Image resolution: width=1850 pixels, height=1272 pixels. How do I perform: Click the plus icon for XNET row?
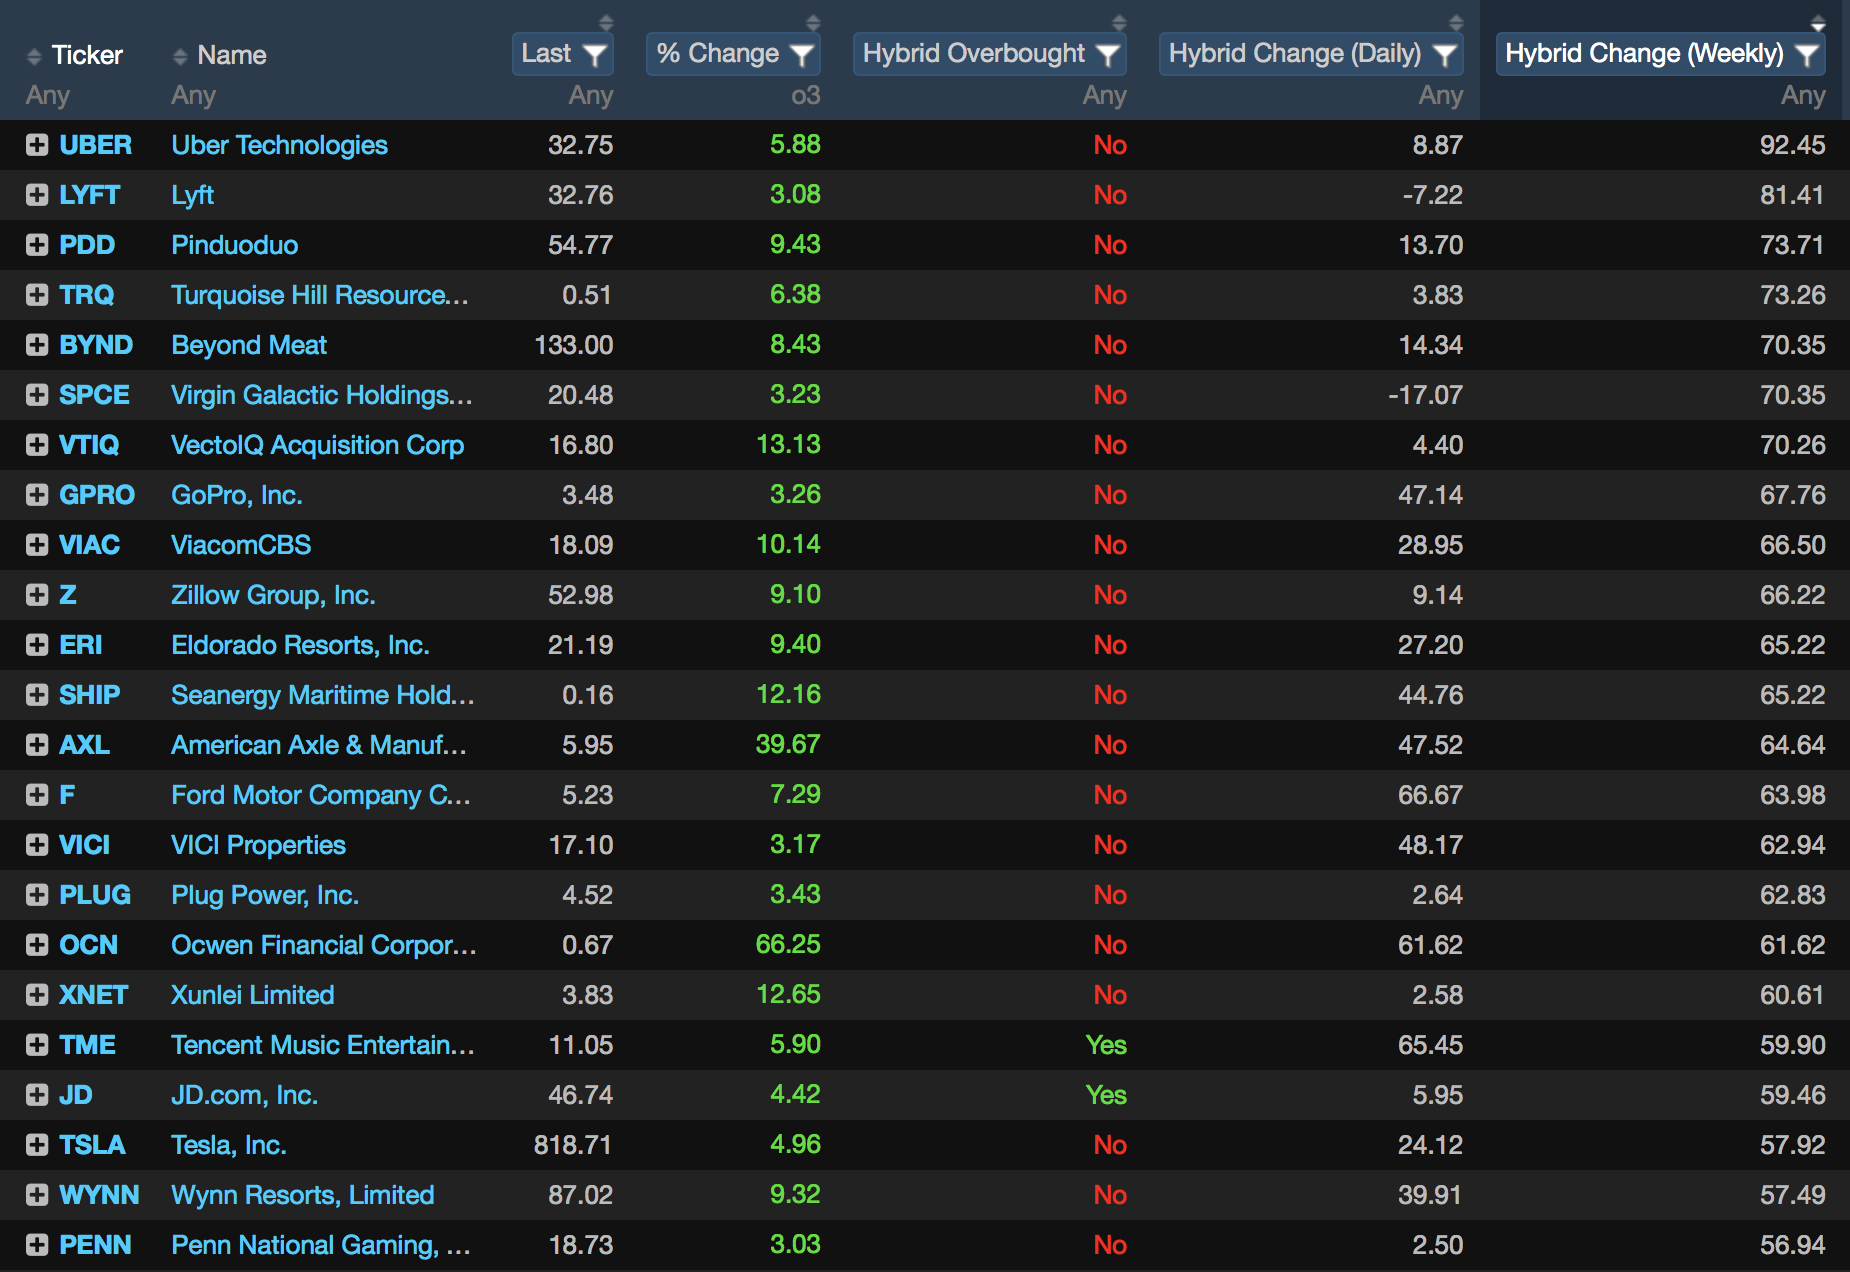tap(37, 995)
